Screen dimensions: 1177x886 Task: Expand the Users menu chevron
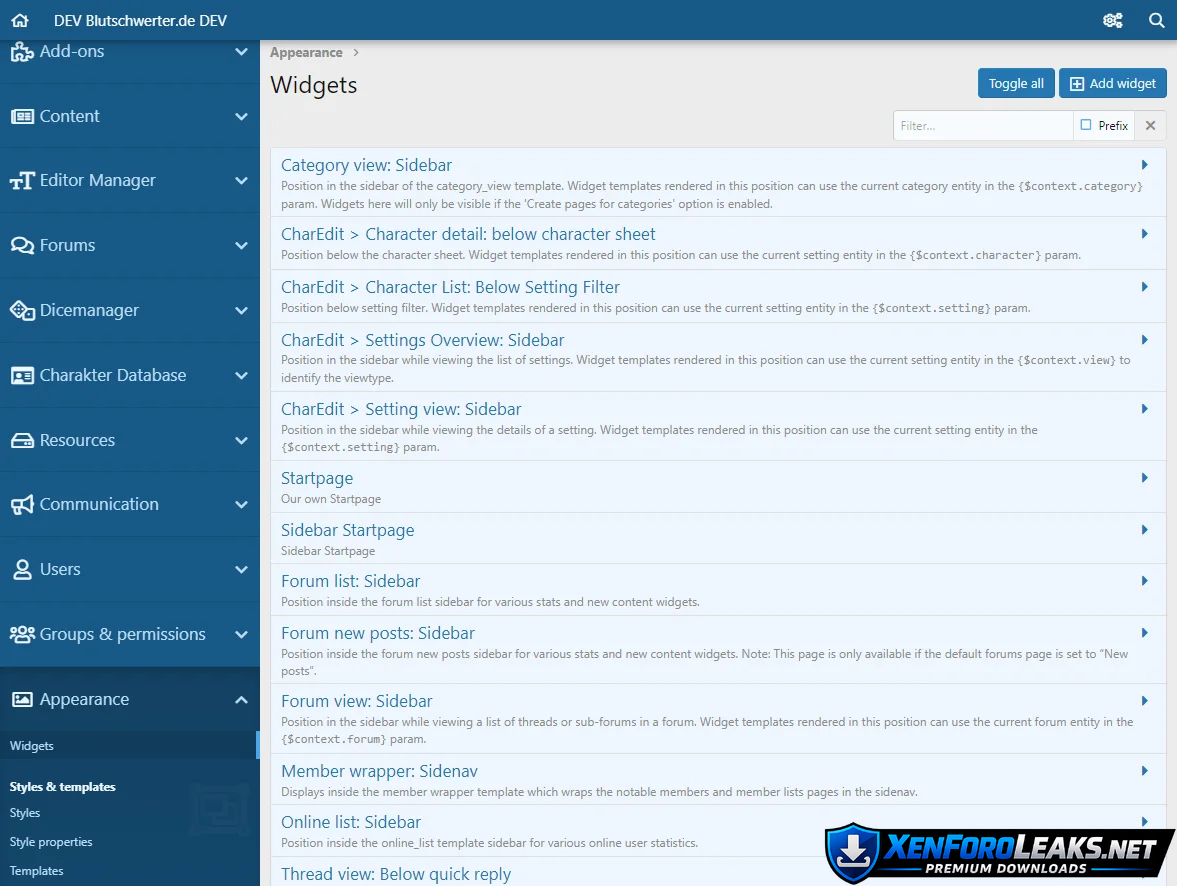(241, 569)
